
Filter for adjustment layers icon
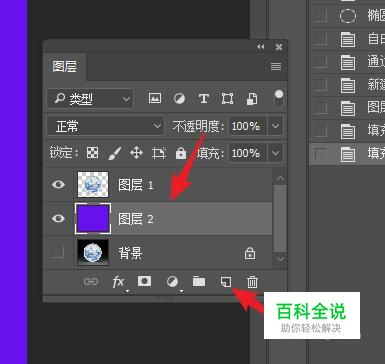179,99
